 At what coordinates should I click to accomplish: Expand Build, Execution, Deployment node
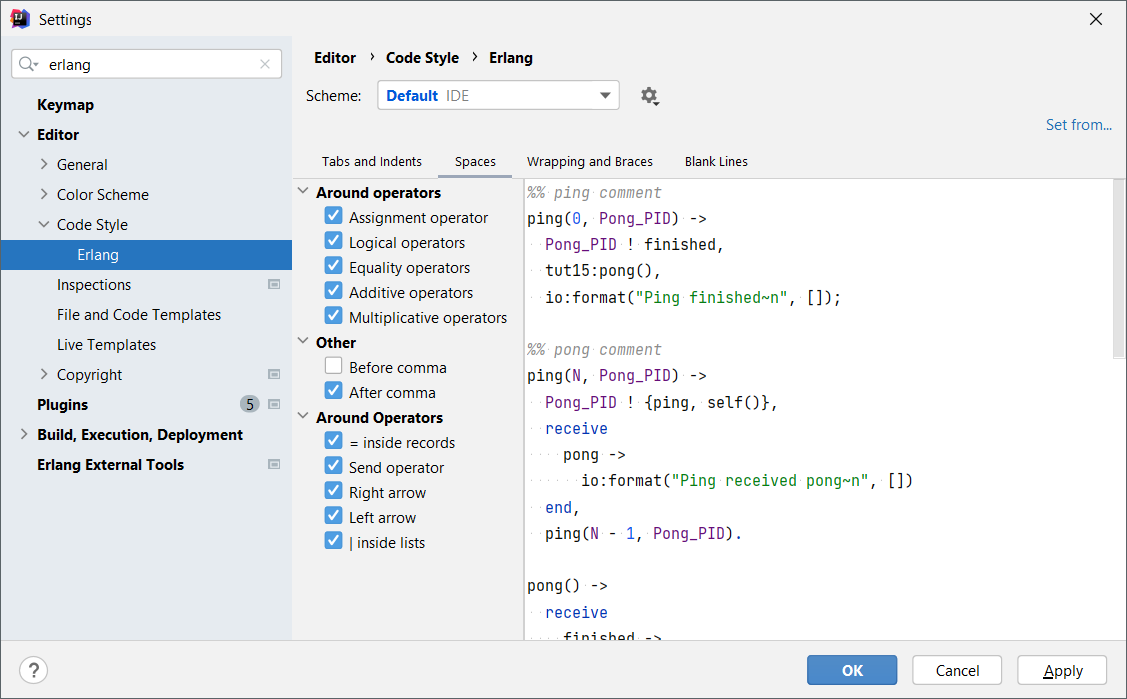point(24,435)
